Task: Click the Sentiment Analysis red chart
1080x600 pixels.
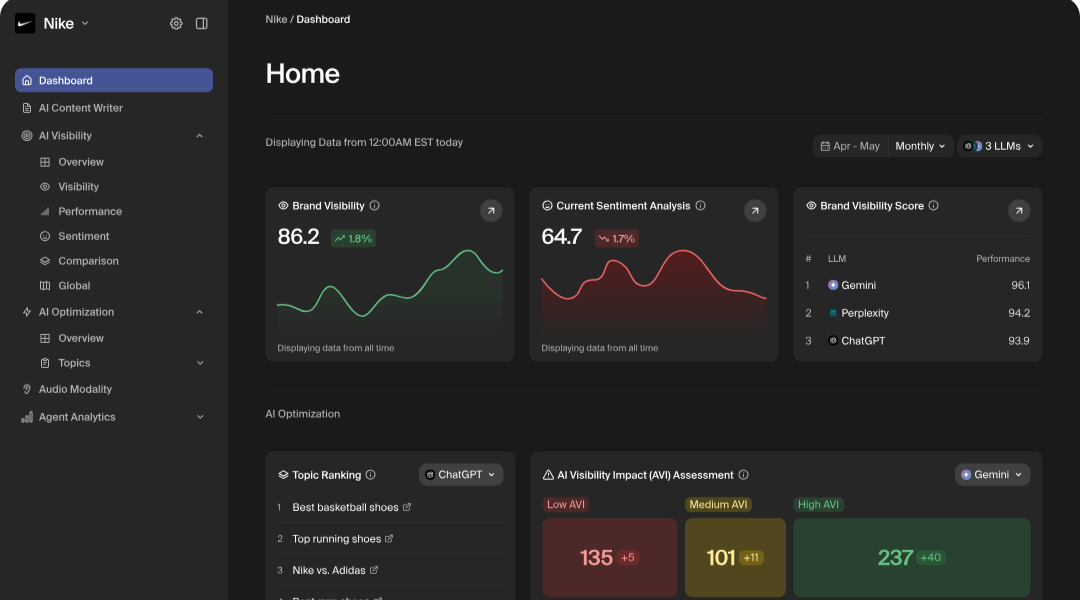Action: pyautogui.click(x=654, y=293)
